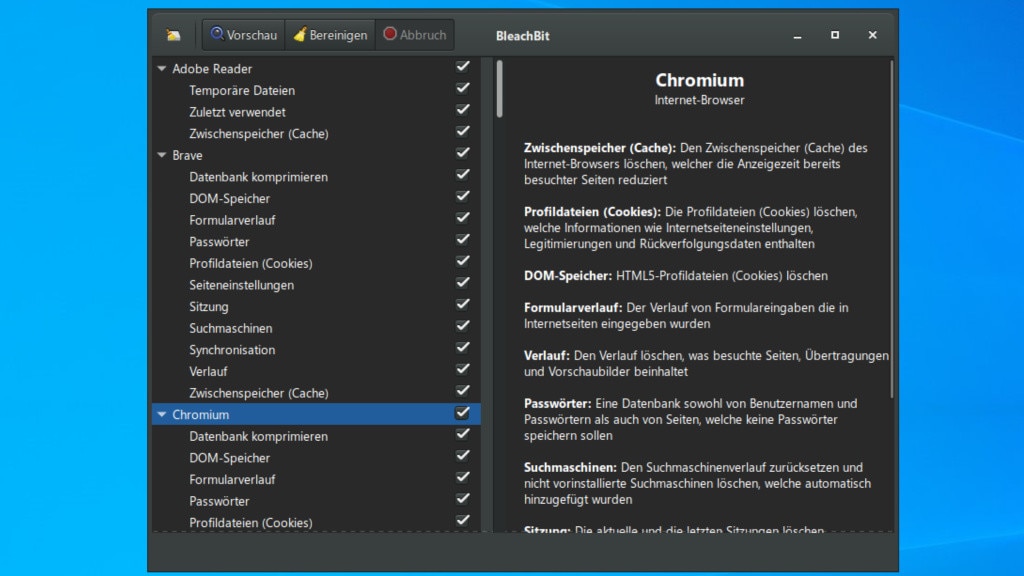Screen dimensions: 1024x576
Task: Click the Vorschau magnifier icon
Action: point(217,34)
